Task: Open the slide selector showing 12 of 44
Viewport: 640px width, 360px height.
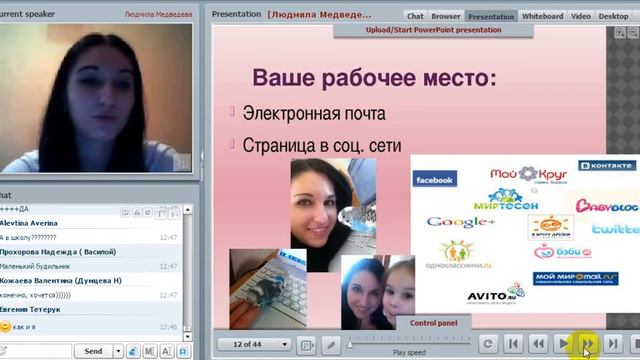Action: tap(253, 344)
